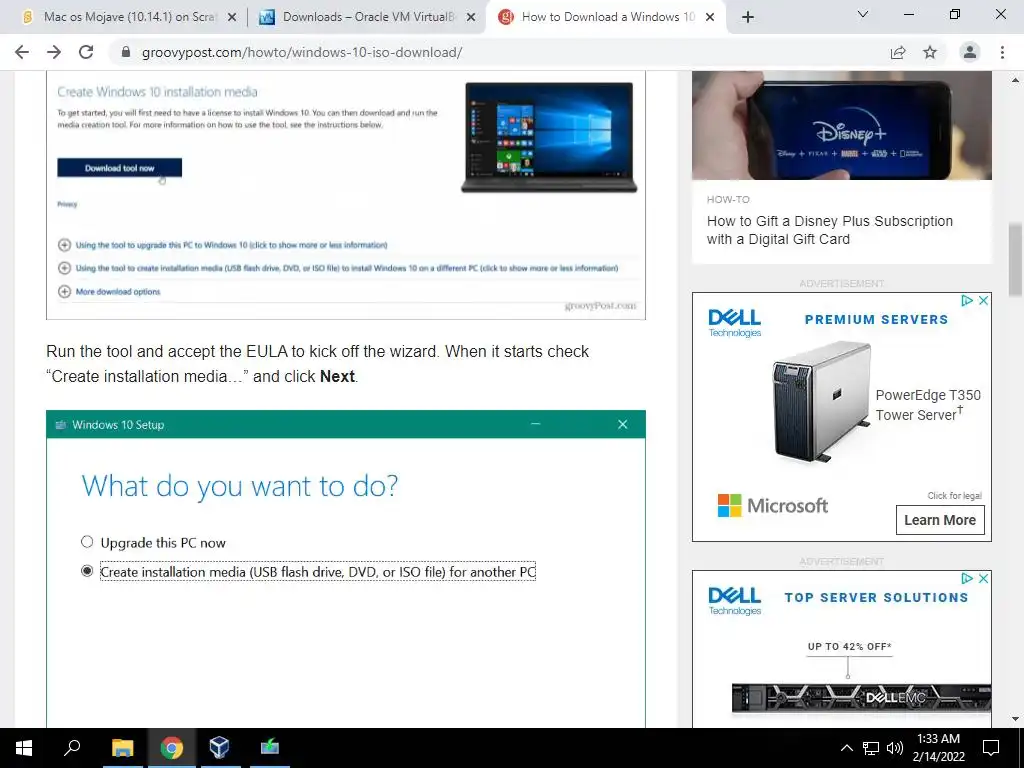
Task: Select the How to Download a Windows 10 tab
Action: [607, 18]
